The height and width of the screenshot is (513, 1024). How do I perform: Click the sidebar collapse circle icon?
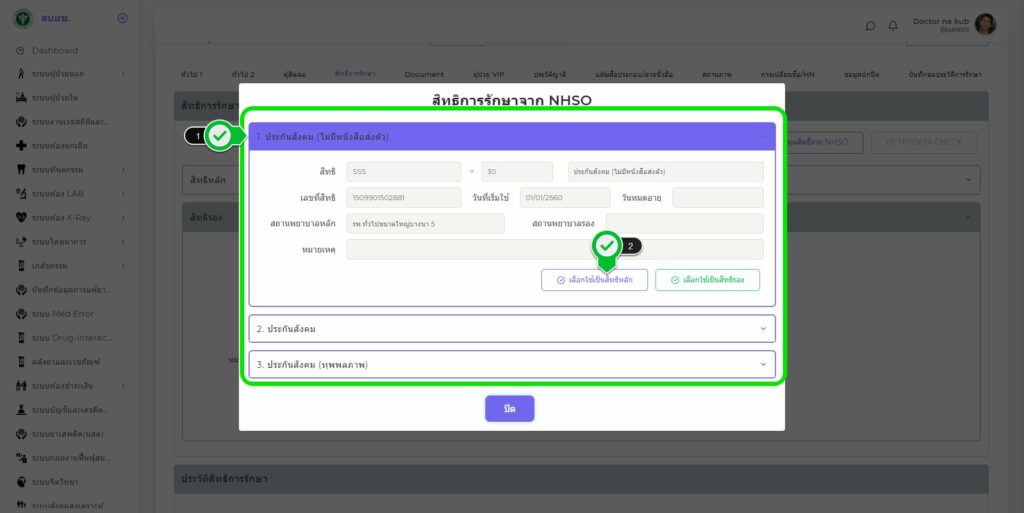click(x=122, y=18)
